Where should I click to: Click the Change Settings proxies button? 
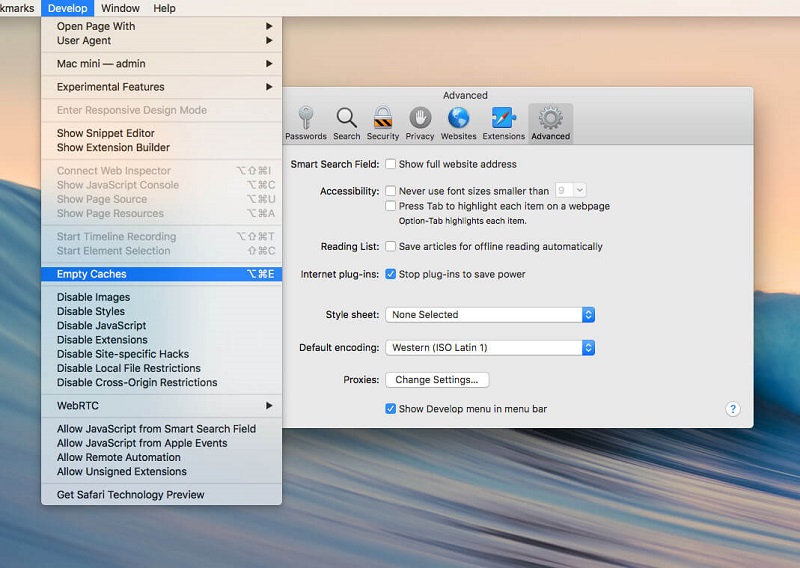437,380
